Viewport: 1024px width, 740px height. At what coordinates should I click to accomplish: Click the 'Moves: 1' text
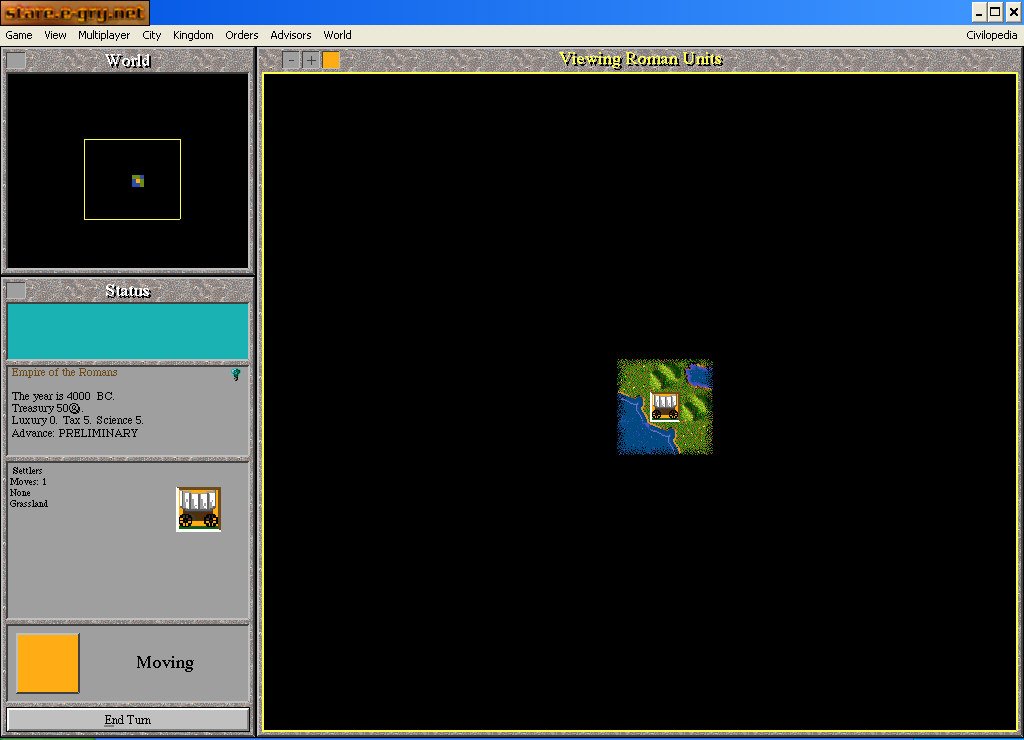pyautogui.click(x=28, y=481)
